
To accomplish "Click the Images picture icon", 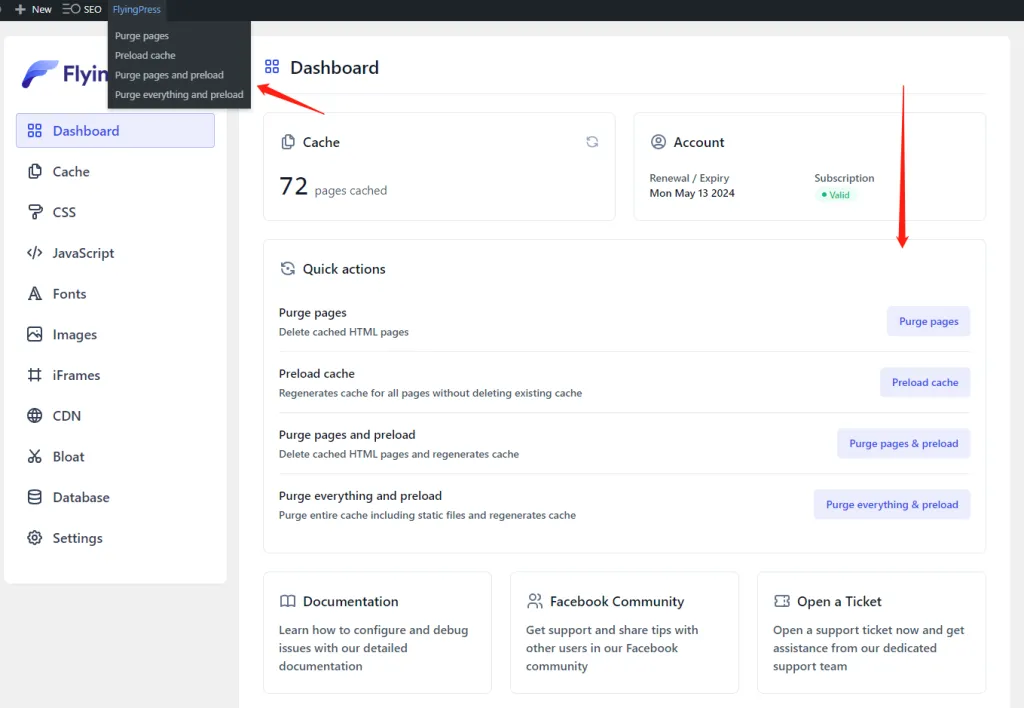I will point(35,335).
